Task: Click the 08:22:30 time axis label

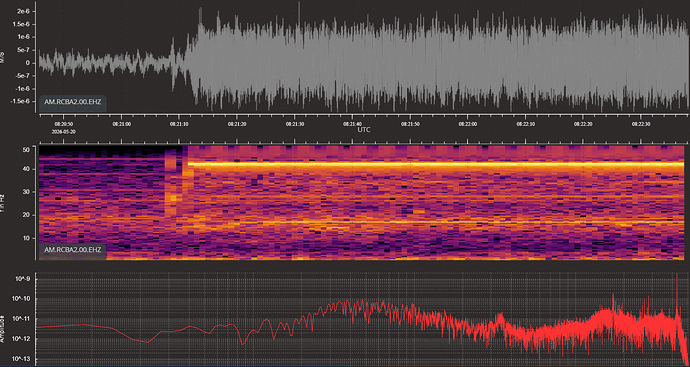Action: 641,125
